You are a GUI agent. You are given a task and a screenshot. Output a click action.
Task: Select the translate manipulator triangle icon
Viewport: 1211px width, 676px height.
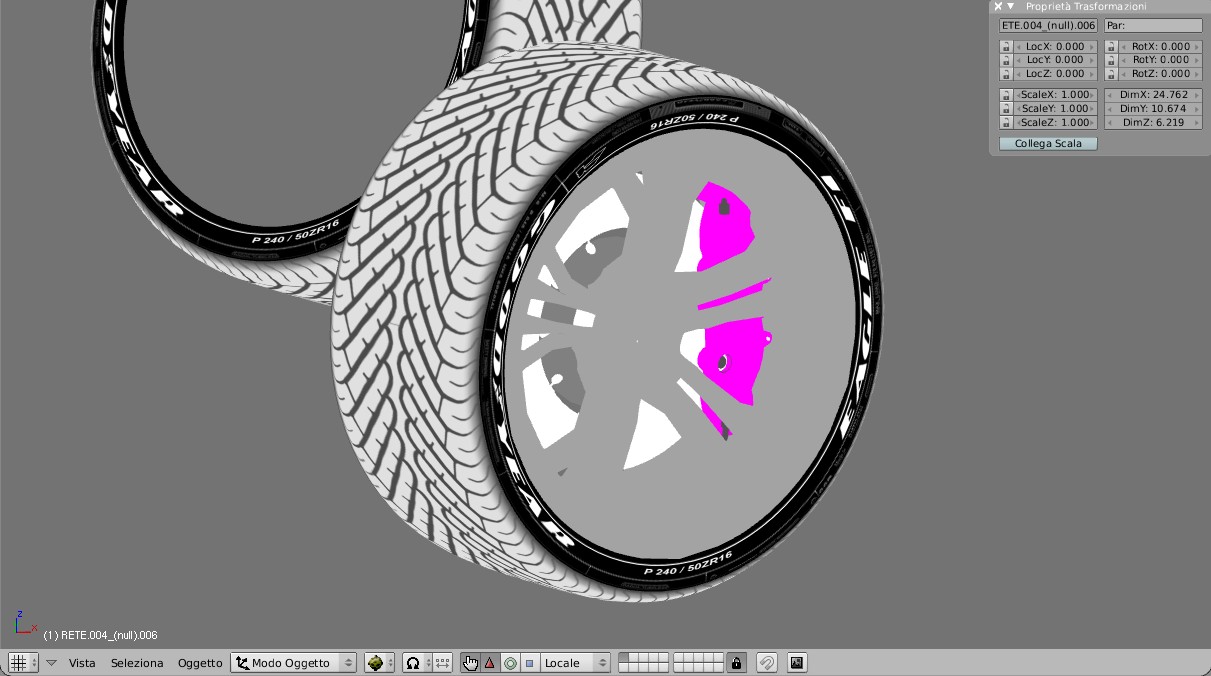[x=490, y=663]
